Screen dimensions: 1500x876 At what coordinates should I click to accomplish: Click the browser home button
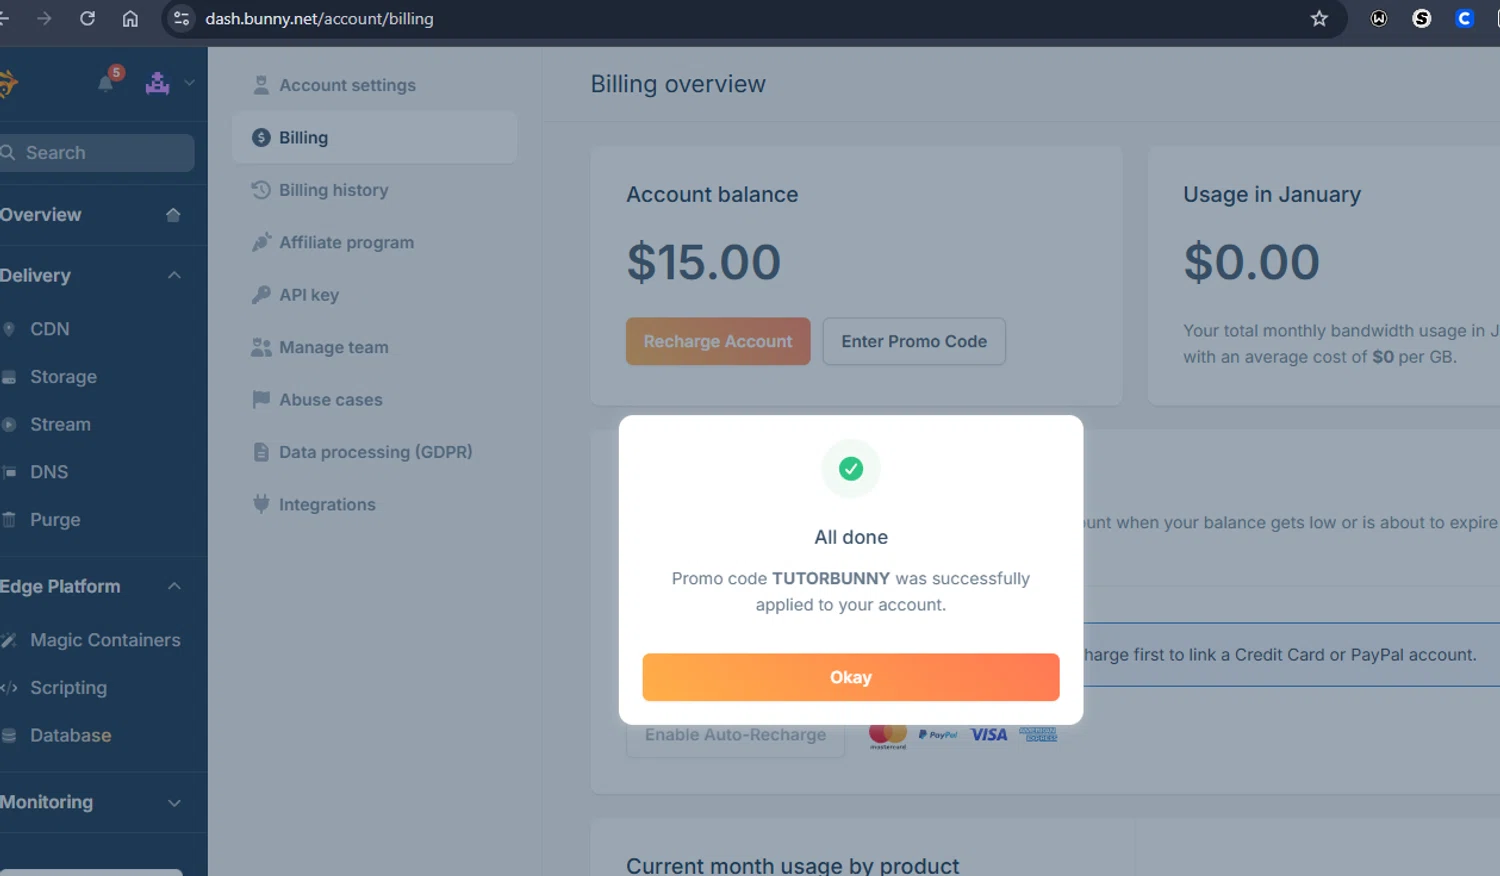130,18
